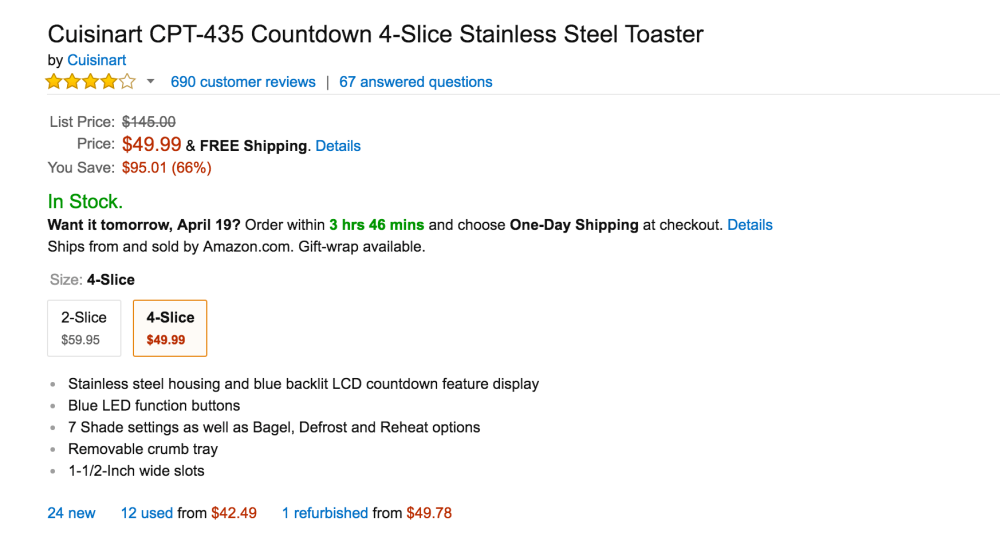The image size is (1000, 533).
Task: Click the star rating icons
Action: coord(90,82)
